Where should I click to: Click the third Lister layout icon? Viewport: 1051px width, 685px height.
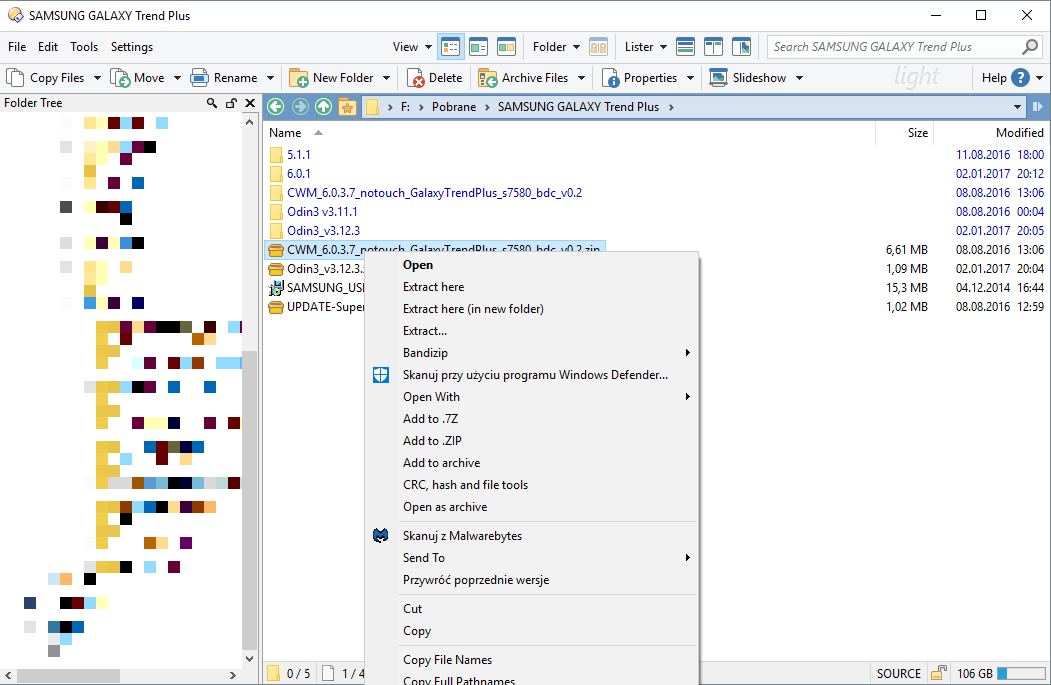click(741, 47)
